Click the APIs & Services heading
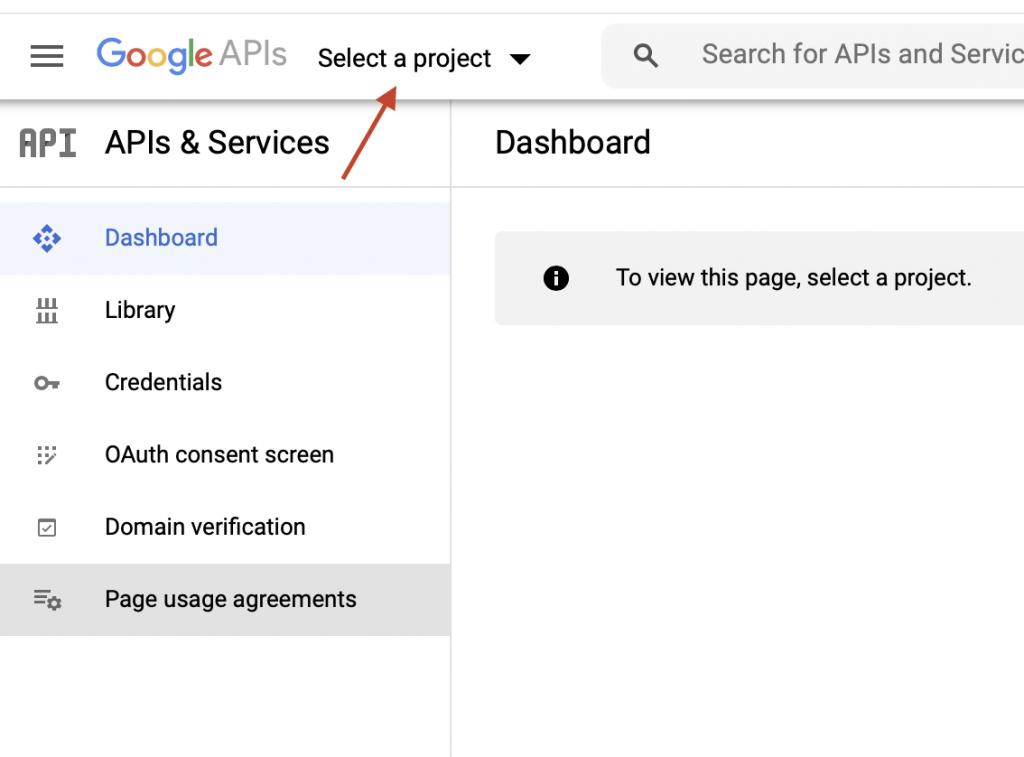 217,143
